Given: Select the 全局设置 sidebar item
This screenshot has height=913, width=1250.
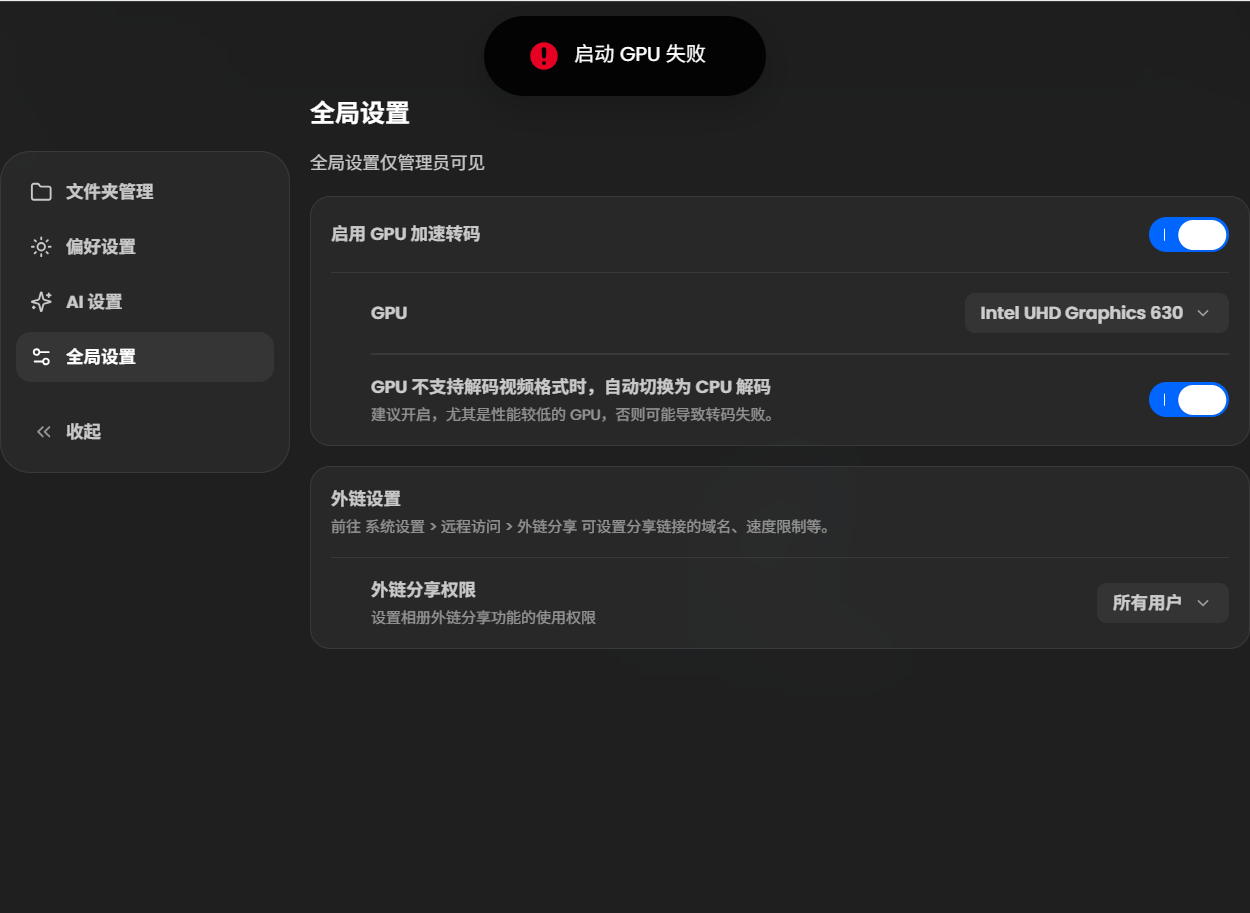Looking at the screenshot, I should pyautogui.click(x=145, y=357).
